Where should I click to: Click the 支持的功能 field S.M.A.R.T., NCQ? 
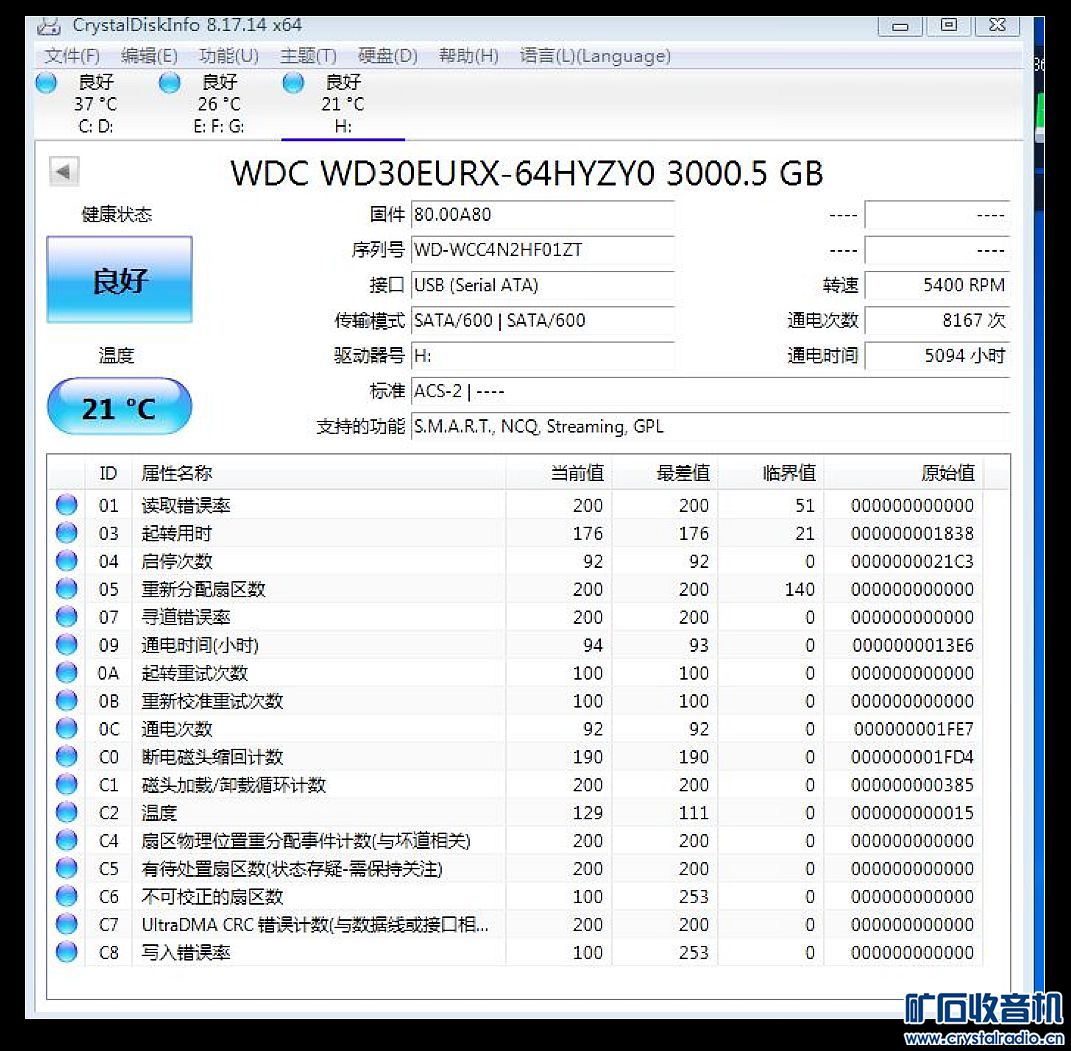coord(710,427)
